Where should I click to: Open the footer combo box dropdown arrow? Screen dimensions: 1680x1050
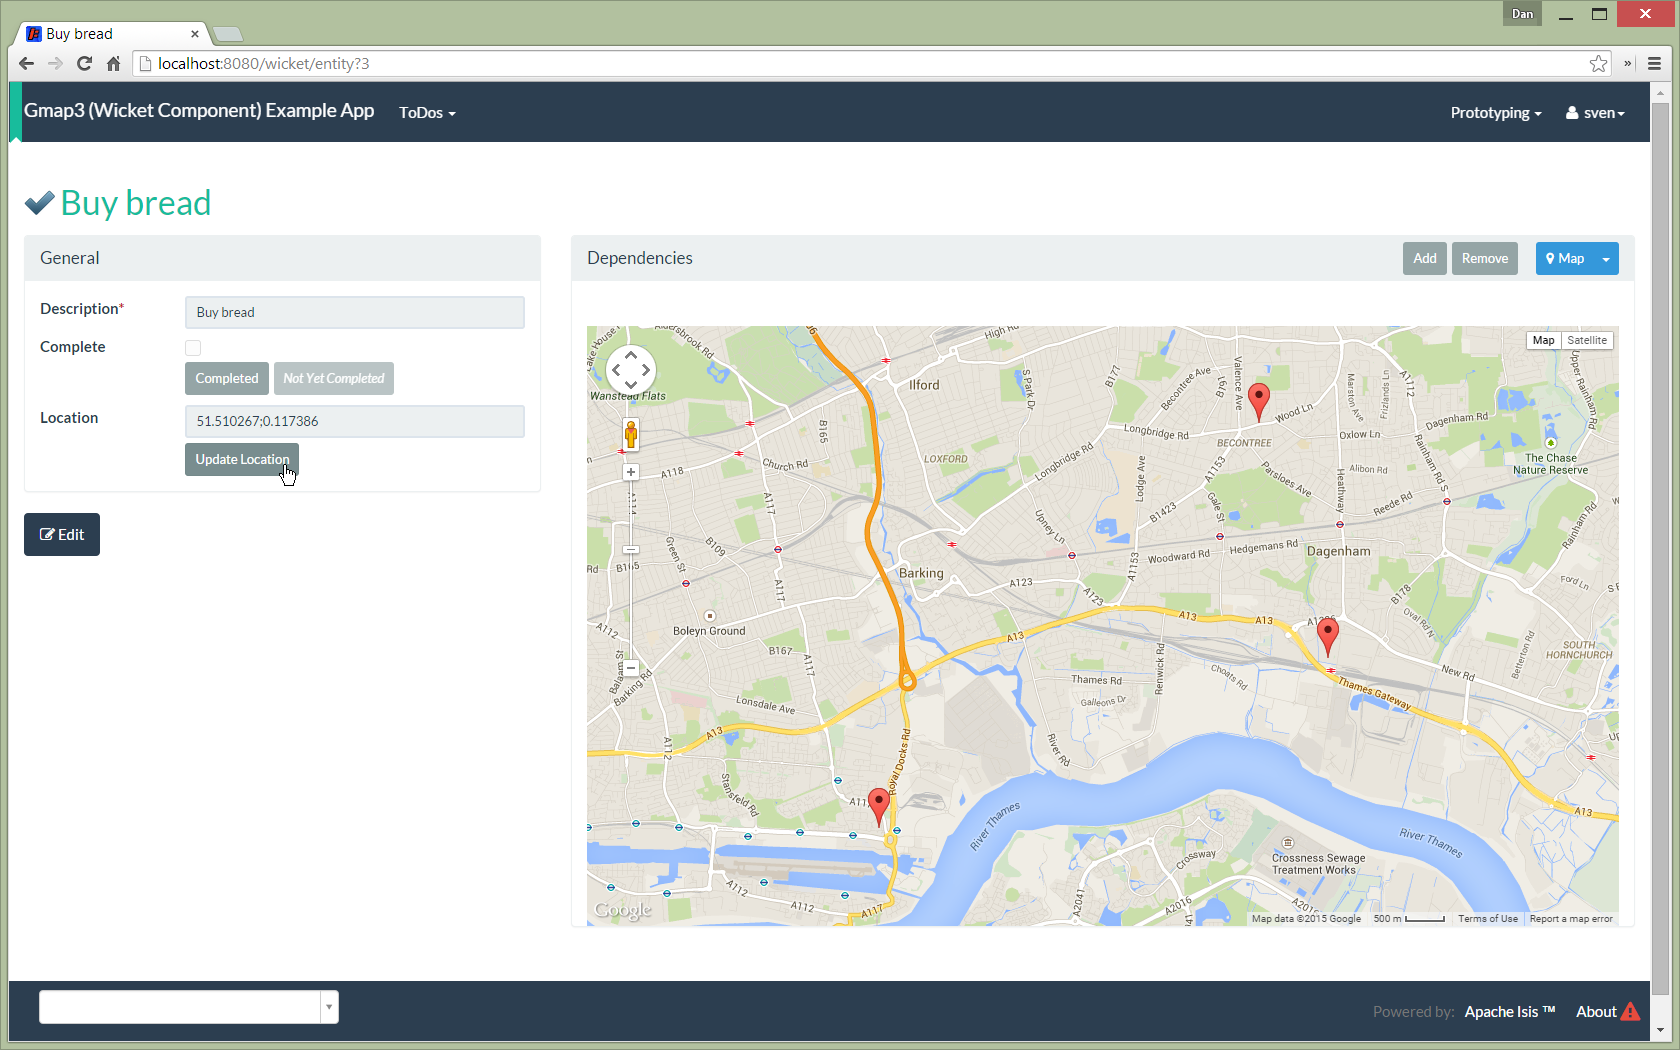(329, 1007)
